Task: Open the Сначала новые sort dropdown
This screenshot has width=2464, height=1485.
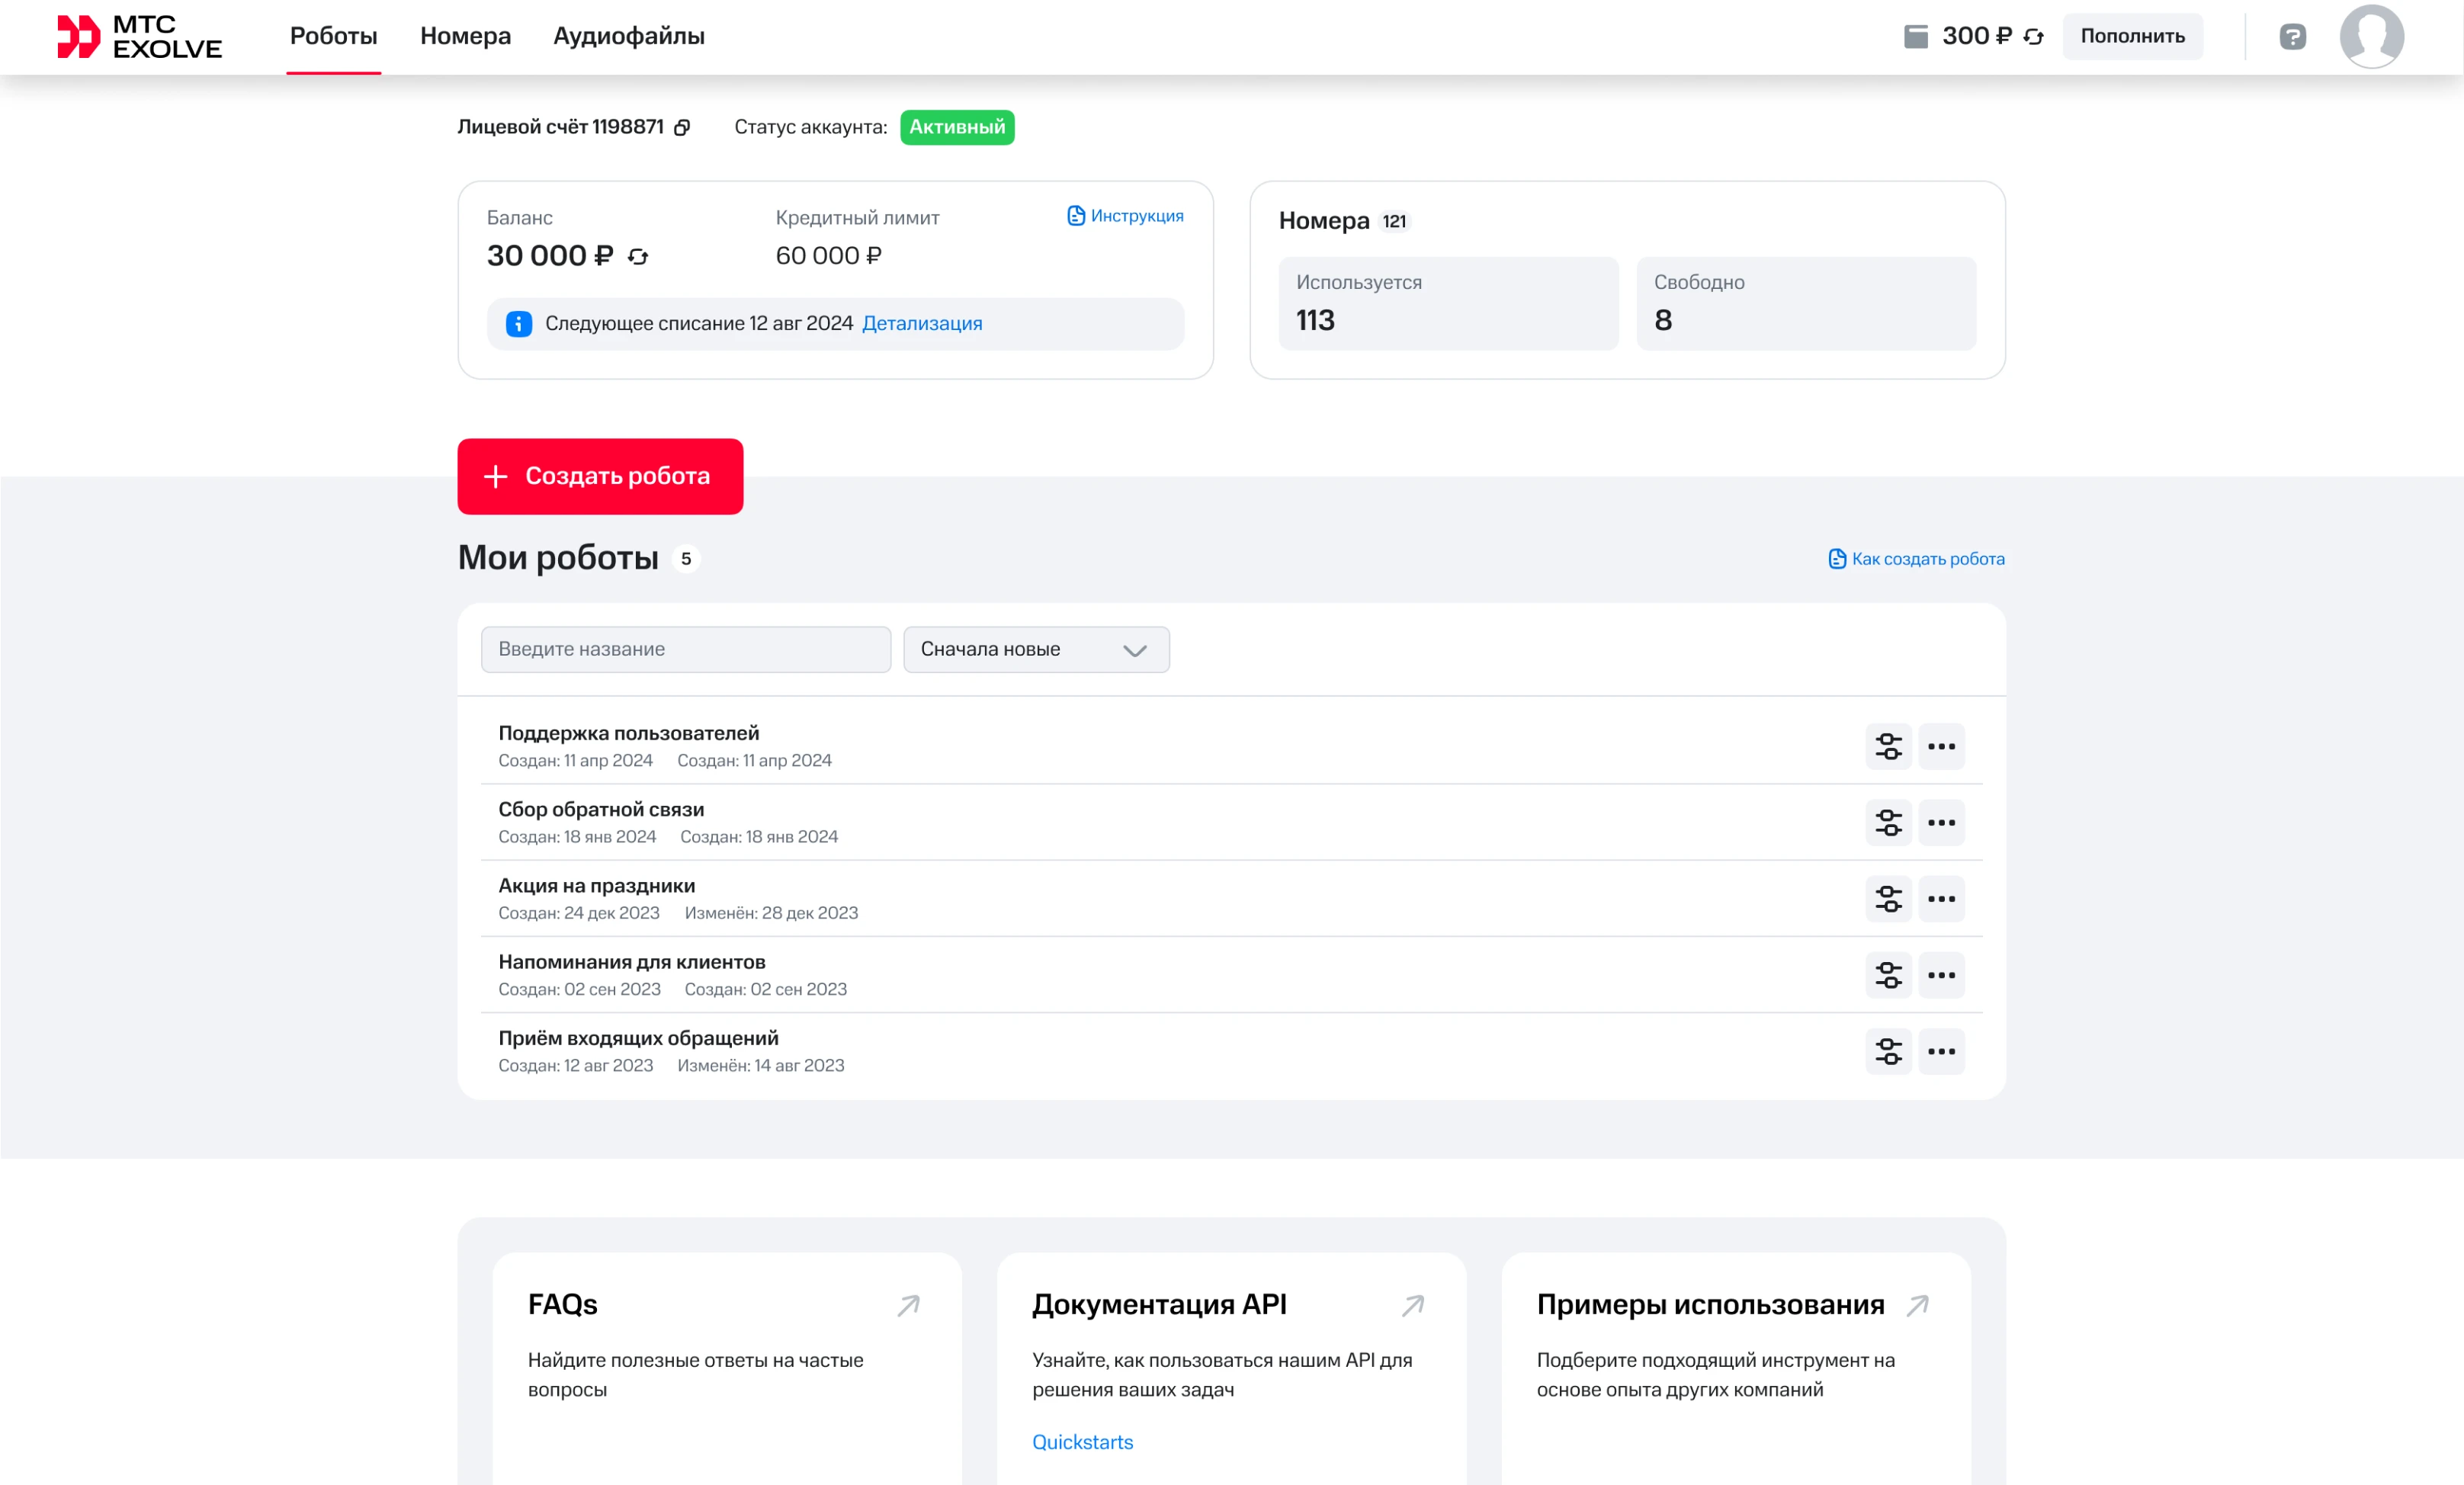Action: [1036, 649]
